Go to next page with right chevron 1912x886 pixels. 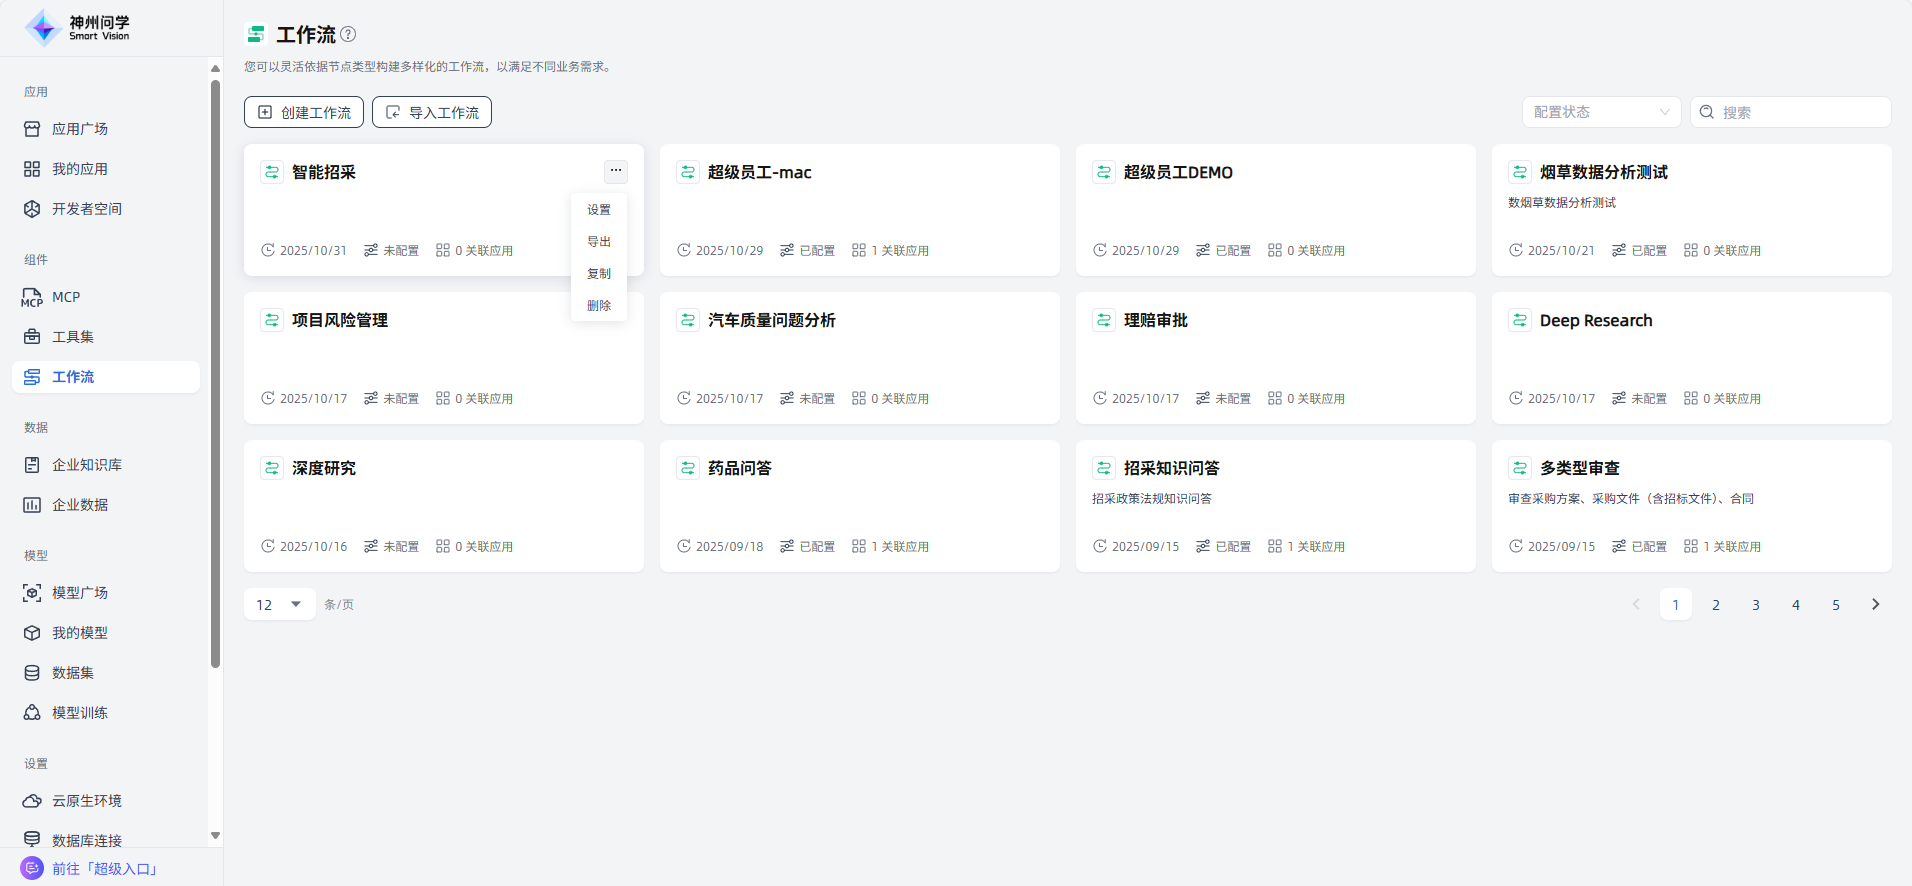click(1875, 604)
